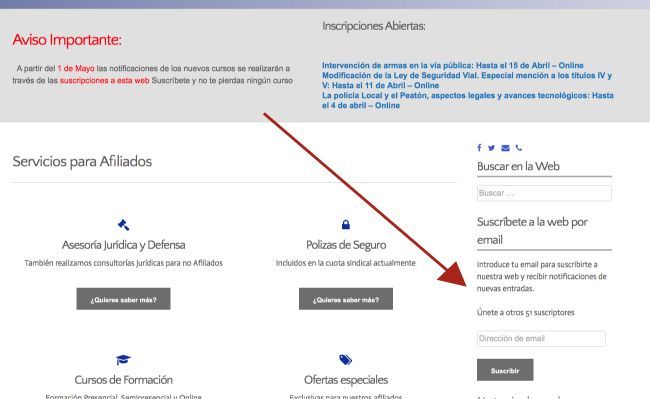650x399 pixels.
Task: Click the phone contact icon
Action: click(x=519, y=148)
